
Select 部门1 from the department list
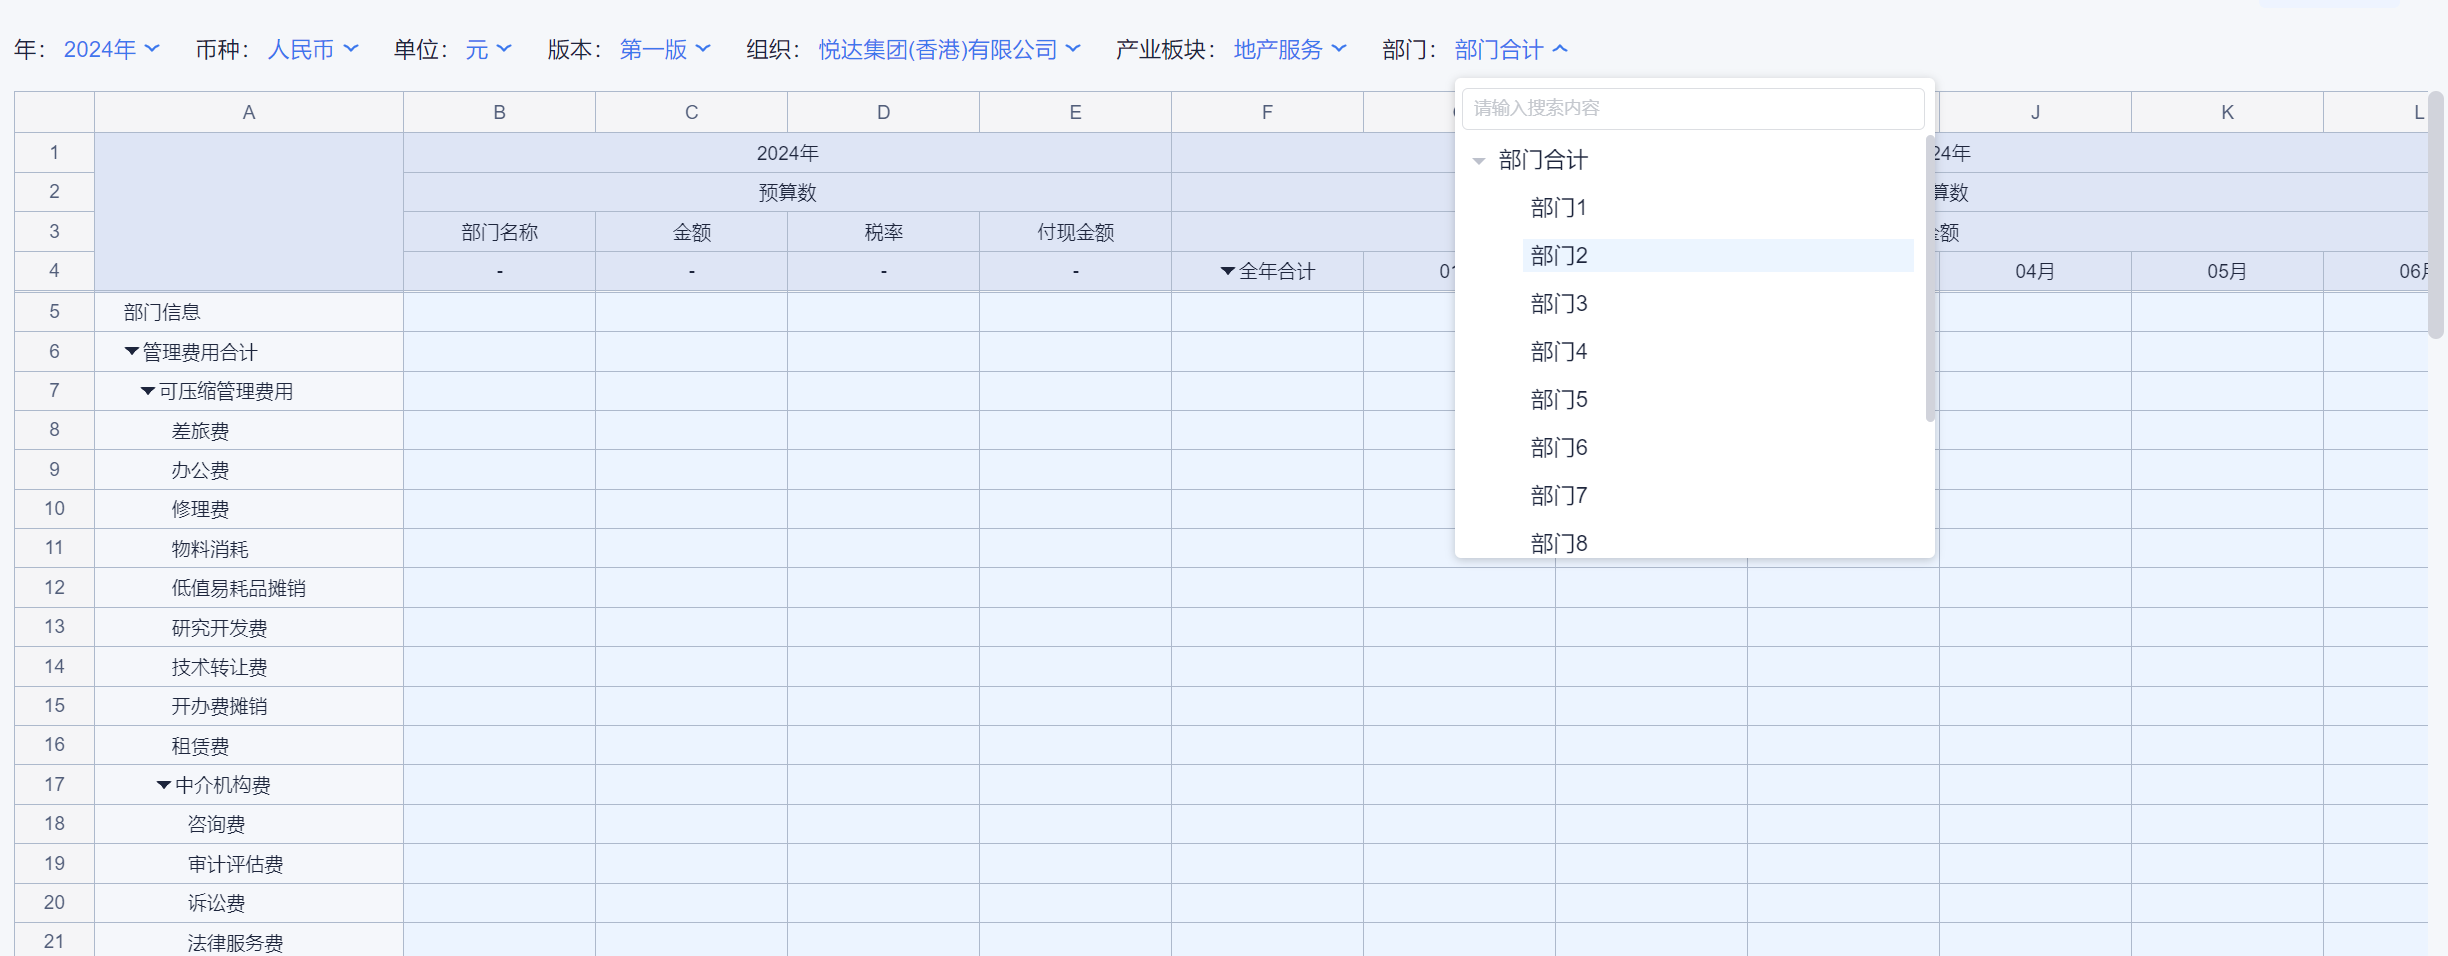[x=1558, y=208]
